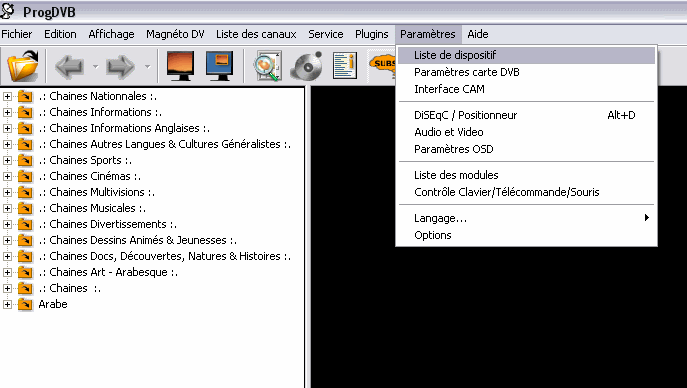The image size is (687, 388).
Task: Select Options in Paramètres menu
Action: click(x=526, y=235)
